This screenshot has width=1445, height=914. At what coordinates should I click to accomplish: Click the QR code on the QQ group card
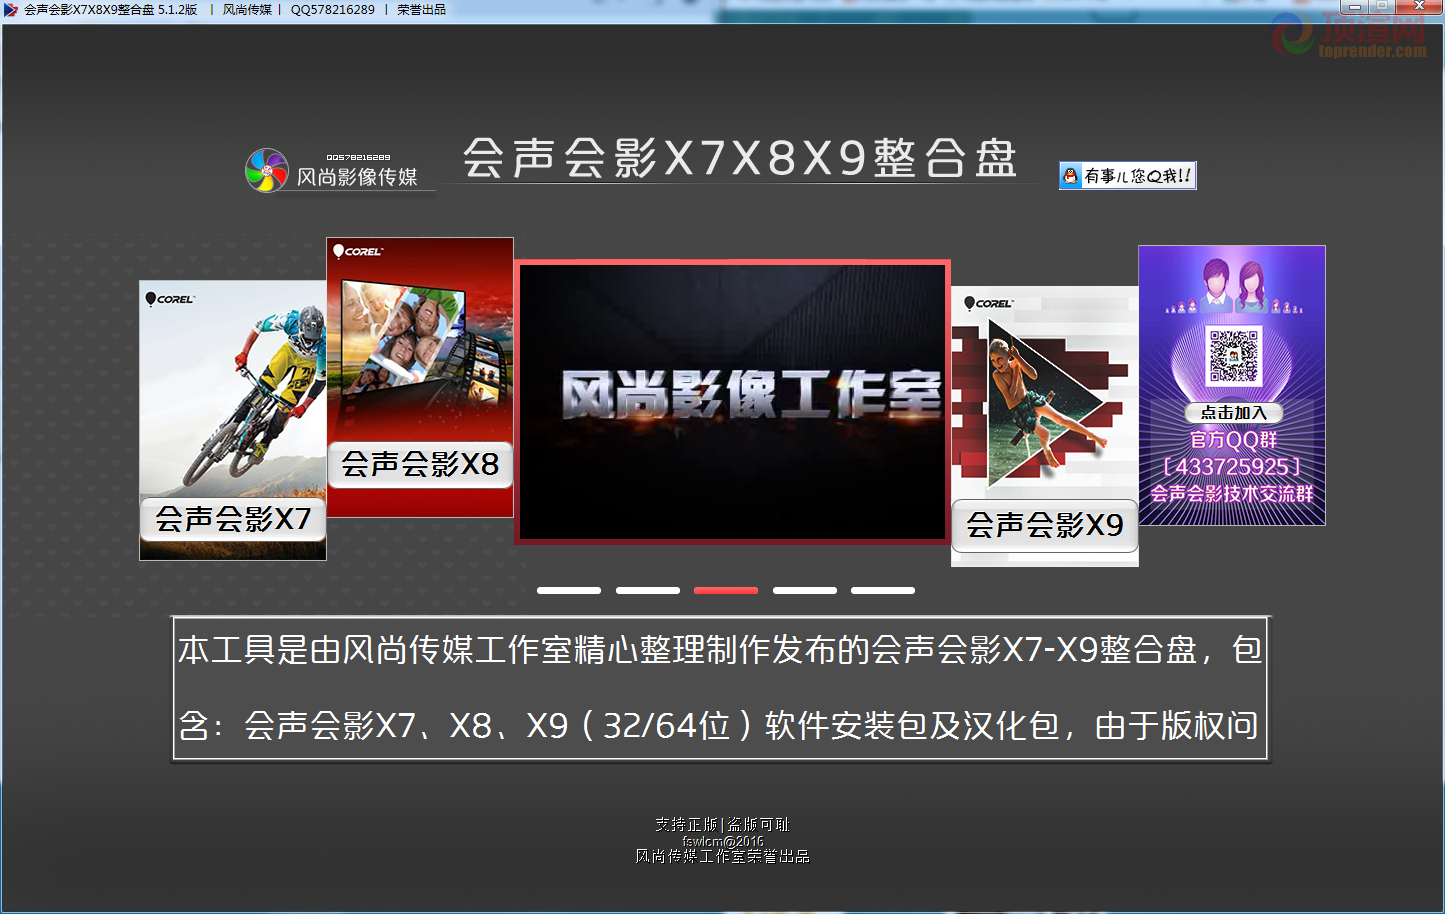pyautogui.click(x=1234, y=356)
